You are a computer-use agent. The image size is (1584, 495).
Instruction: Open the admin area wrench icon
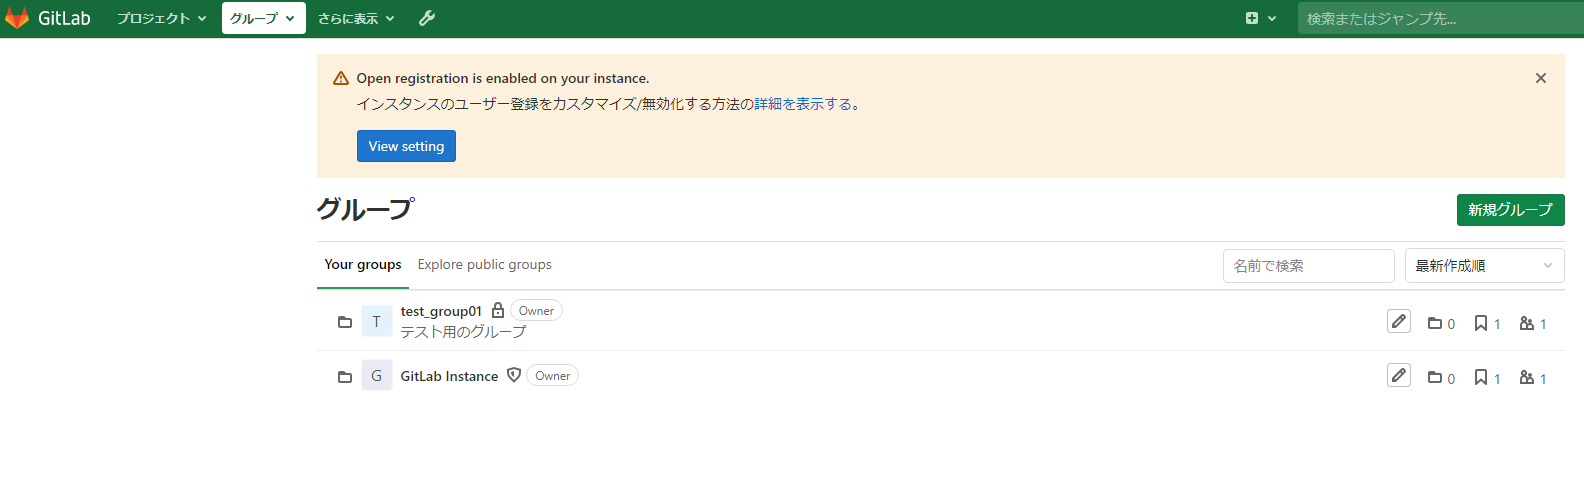pyautogui.click(x=427, y=18)
